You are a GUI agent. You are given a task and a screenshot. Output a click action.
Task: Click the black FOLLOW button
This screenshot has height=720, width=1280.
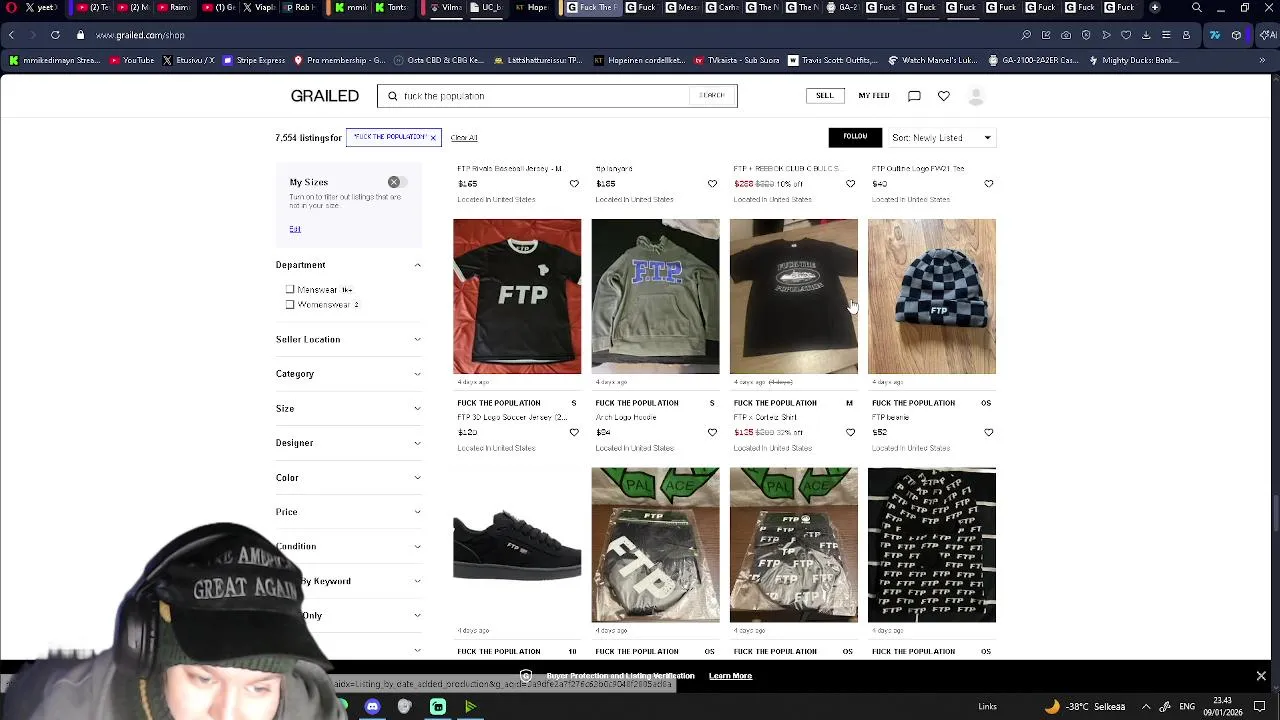(855, 137)
